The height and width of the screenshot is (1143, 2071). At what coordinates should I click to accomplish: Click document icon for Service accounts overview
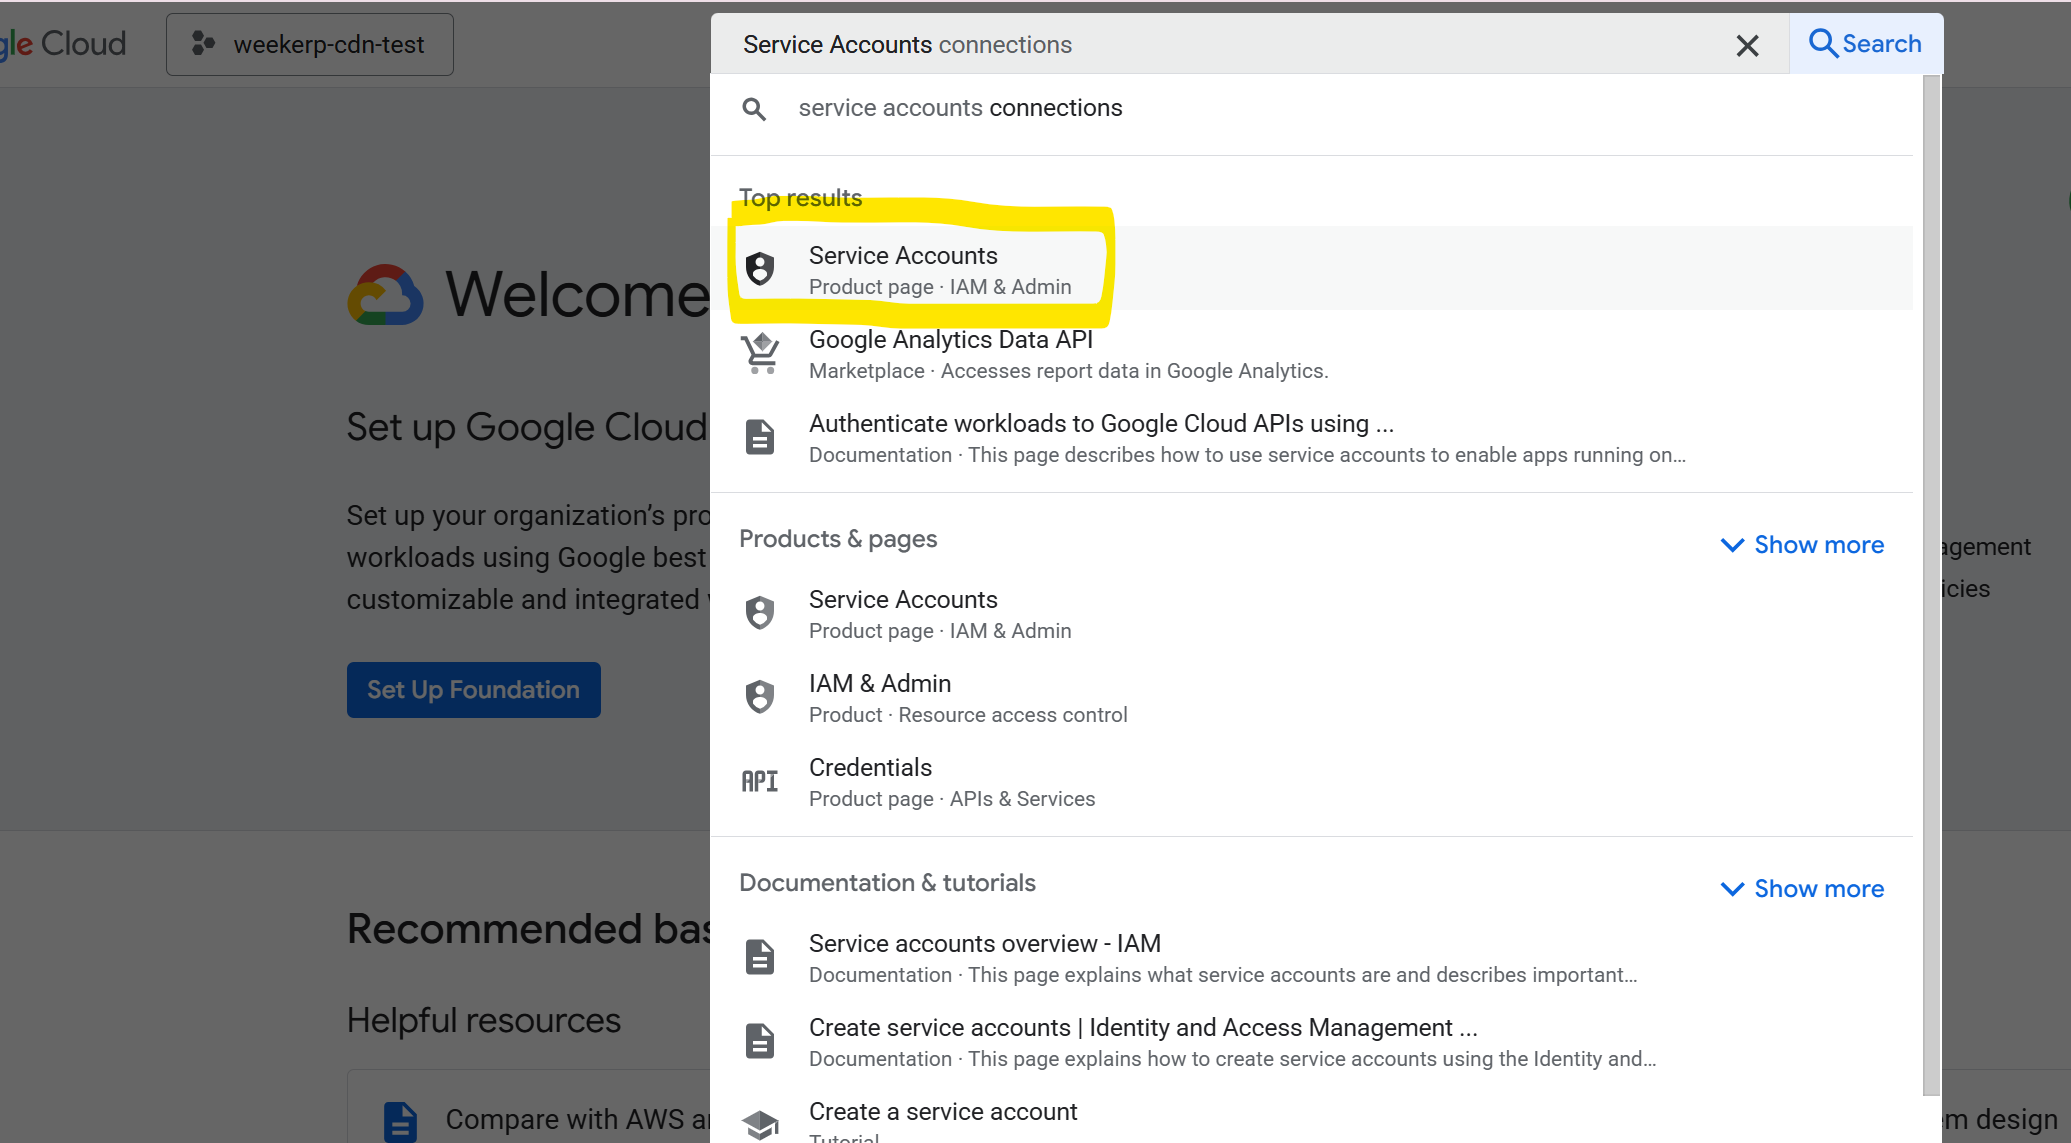coord(760,957)
